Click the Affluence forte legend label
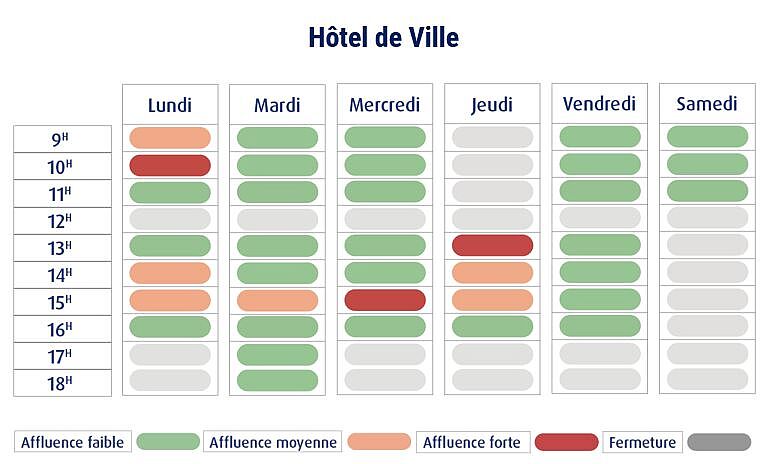 [469, 442]
